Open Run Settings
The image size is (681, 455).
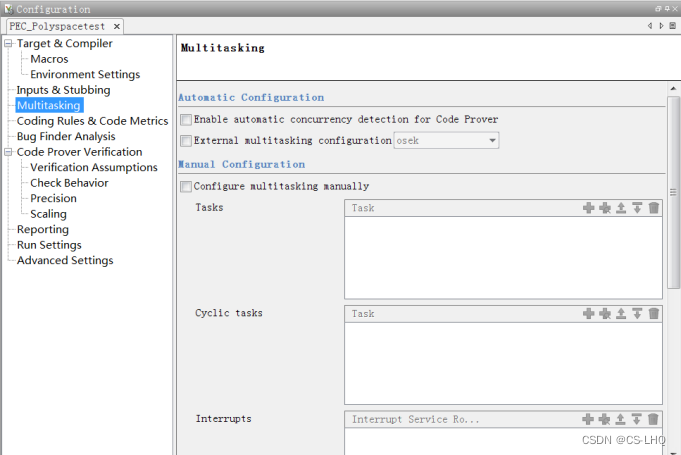coord(49,245)
